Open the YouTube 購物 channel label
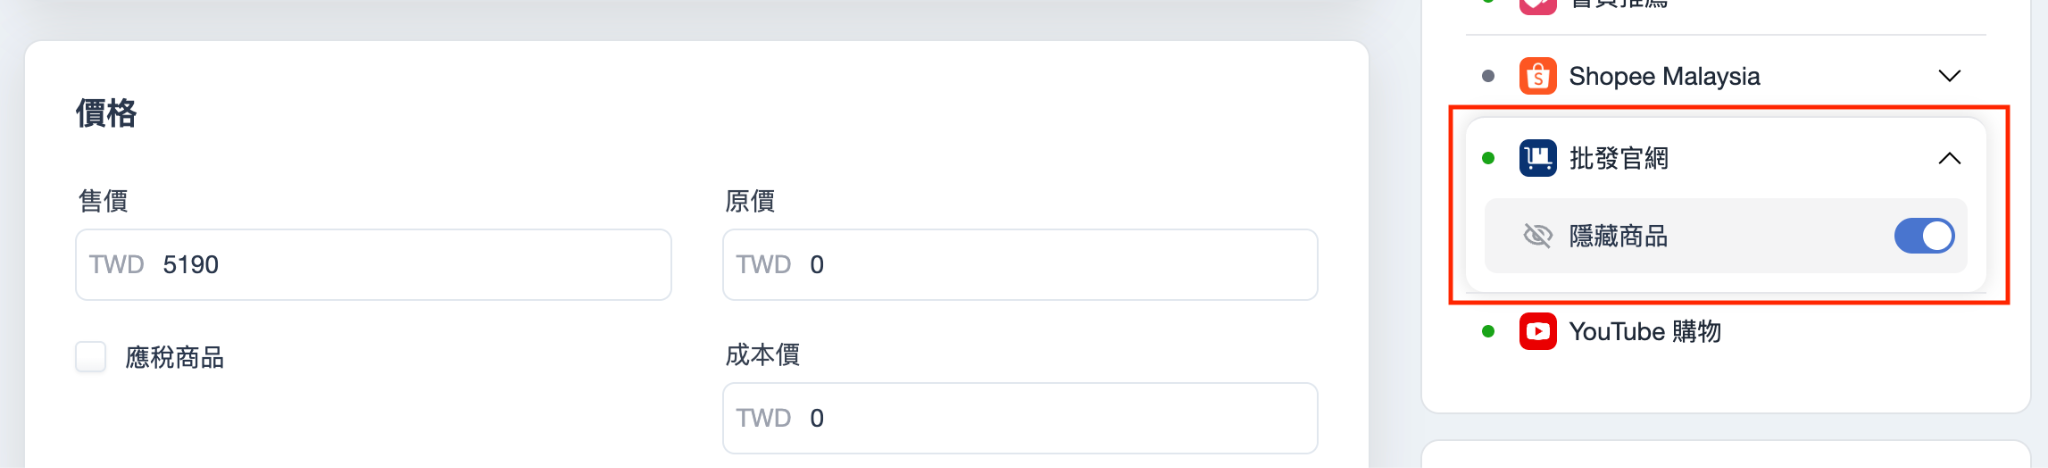Viewport: 2048px width, 468px height. point(1645,331)
